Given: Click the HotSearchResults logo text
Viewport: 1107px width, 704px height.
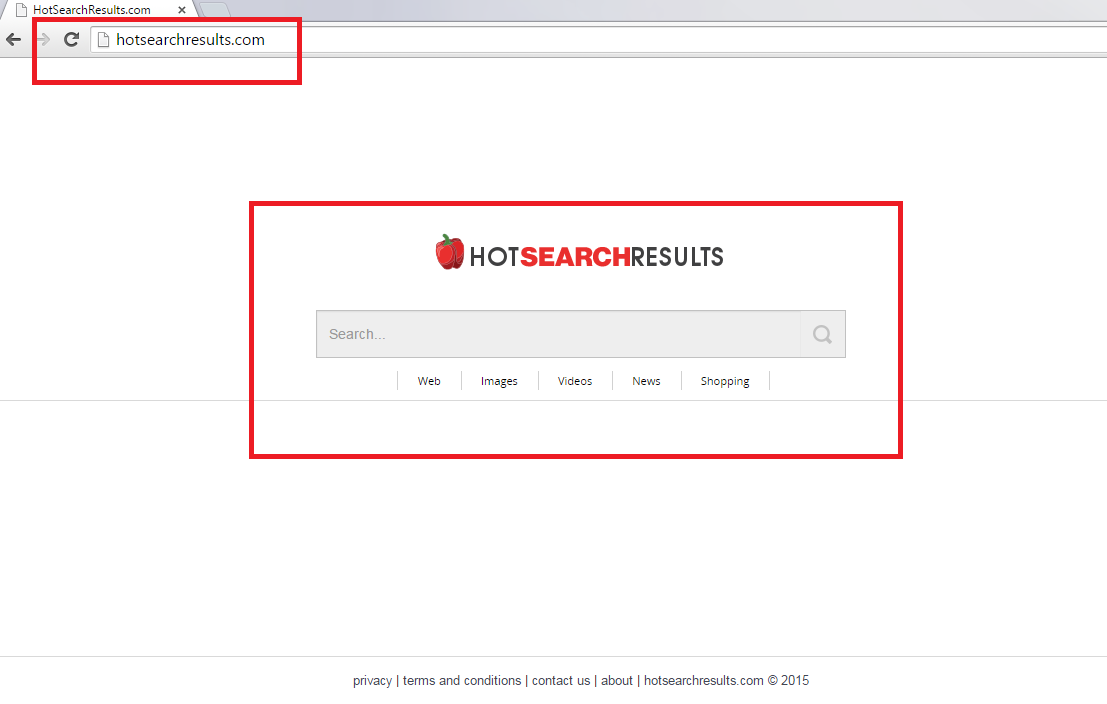Looking at the screenshot, I should click(597, 257).
